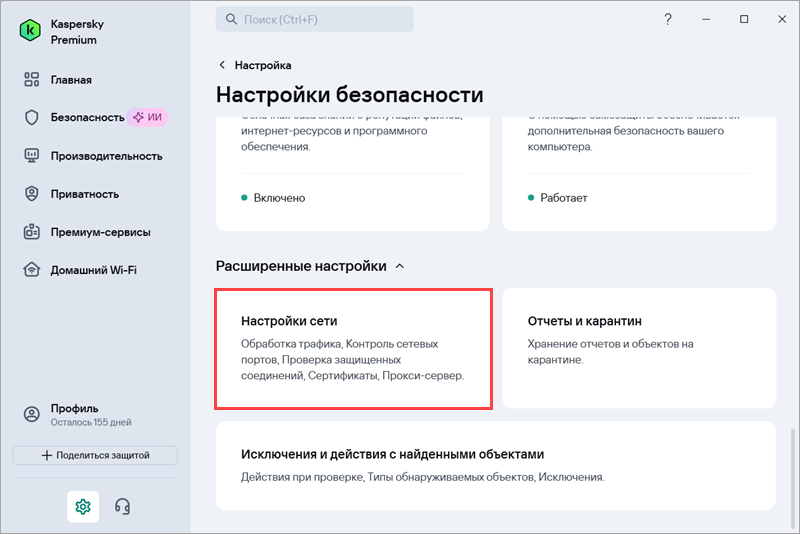Click the card showing status Включено
The height and width of the screenshot is (534, 800).
(353, 173)
